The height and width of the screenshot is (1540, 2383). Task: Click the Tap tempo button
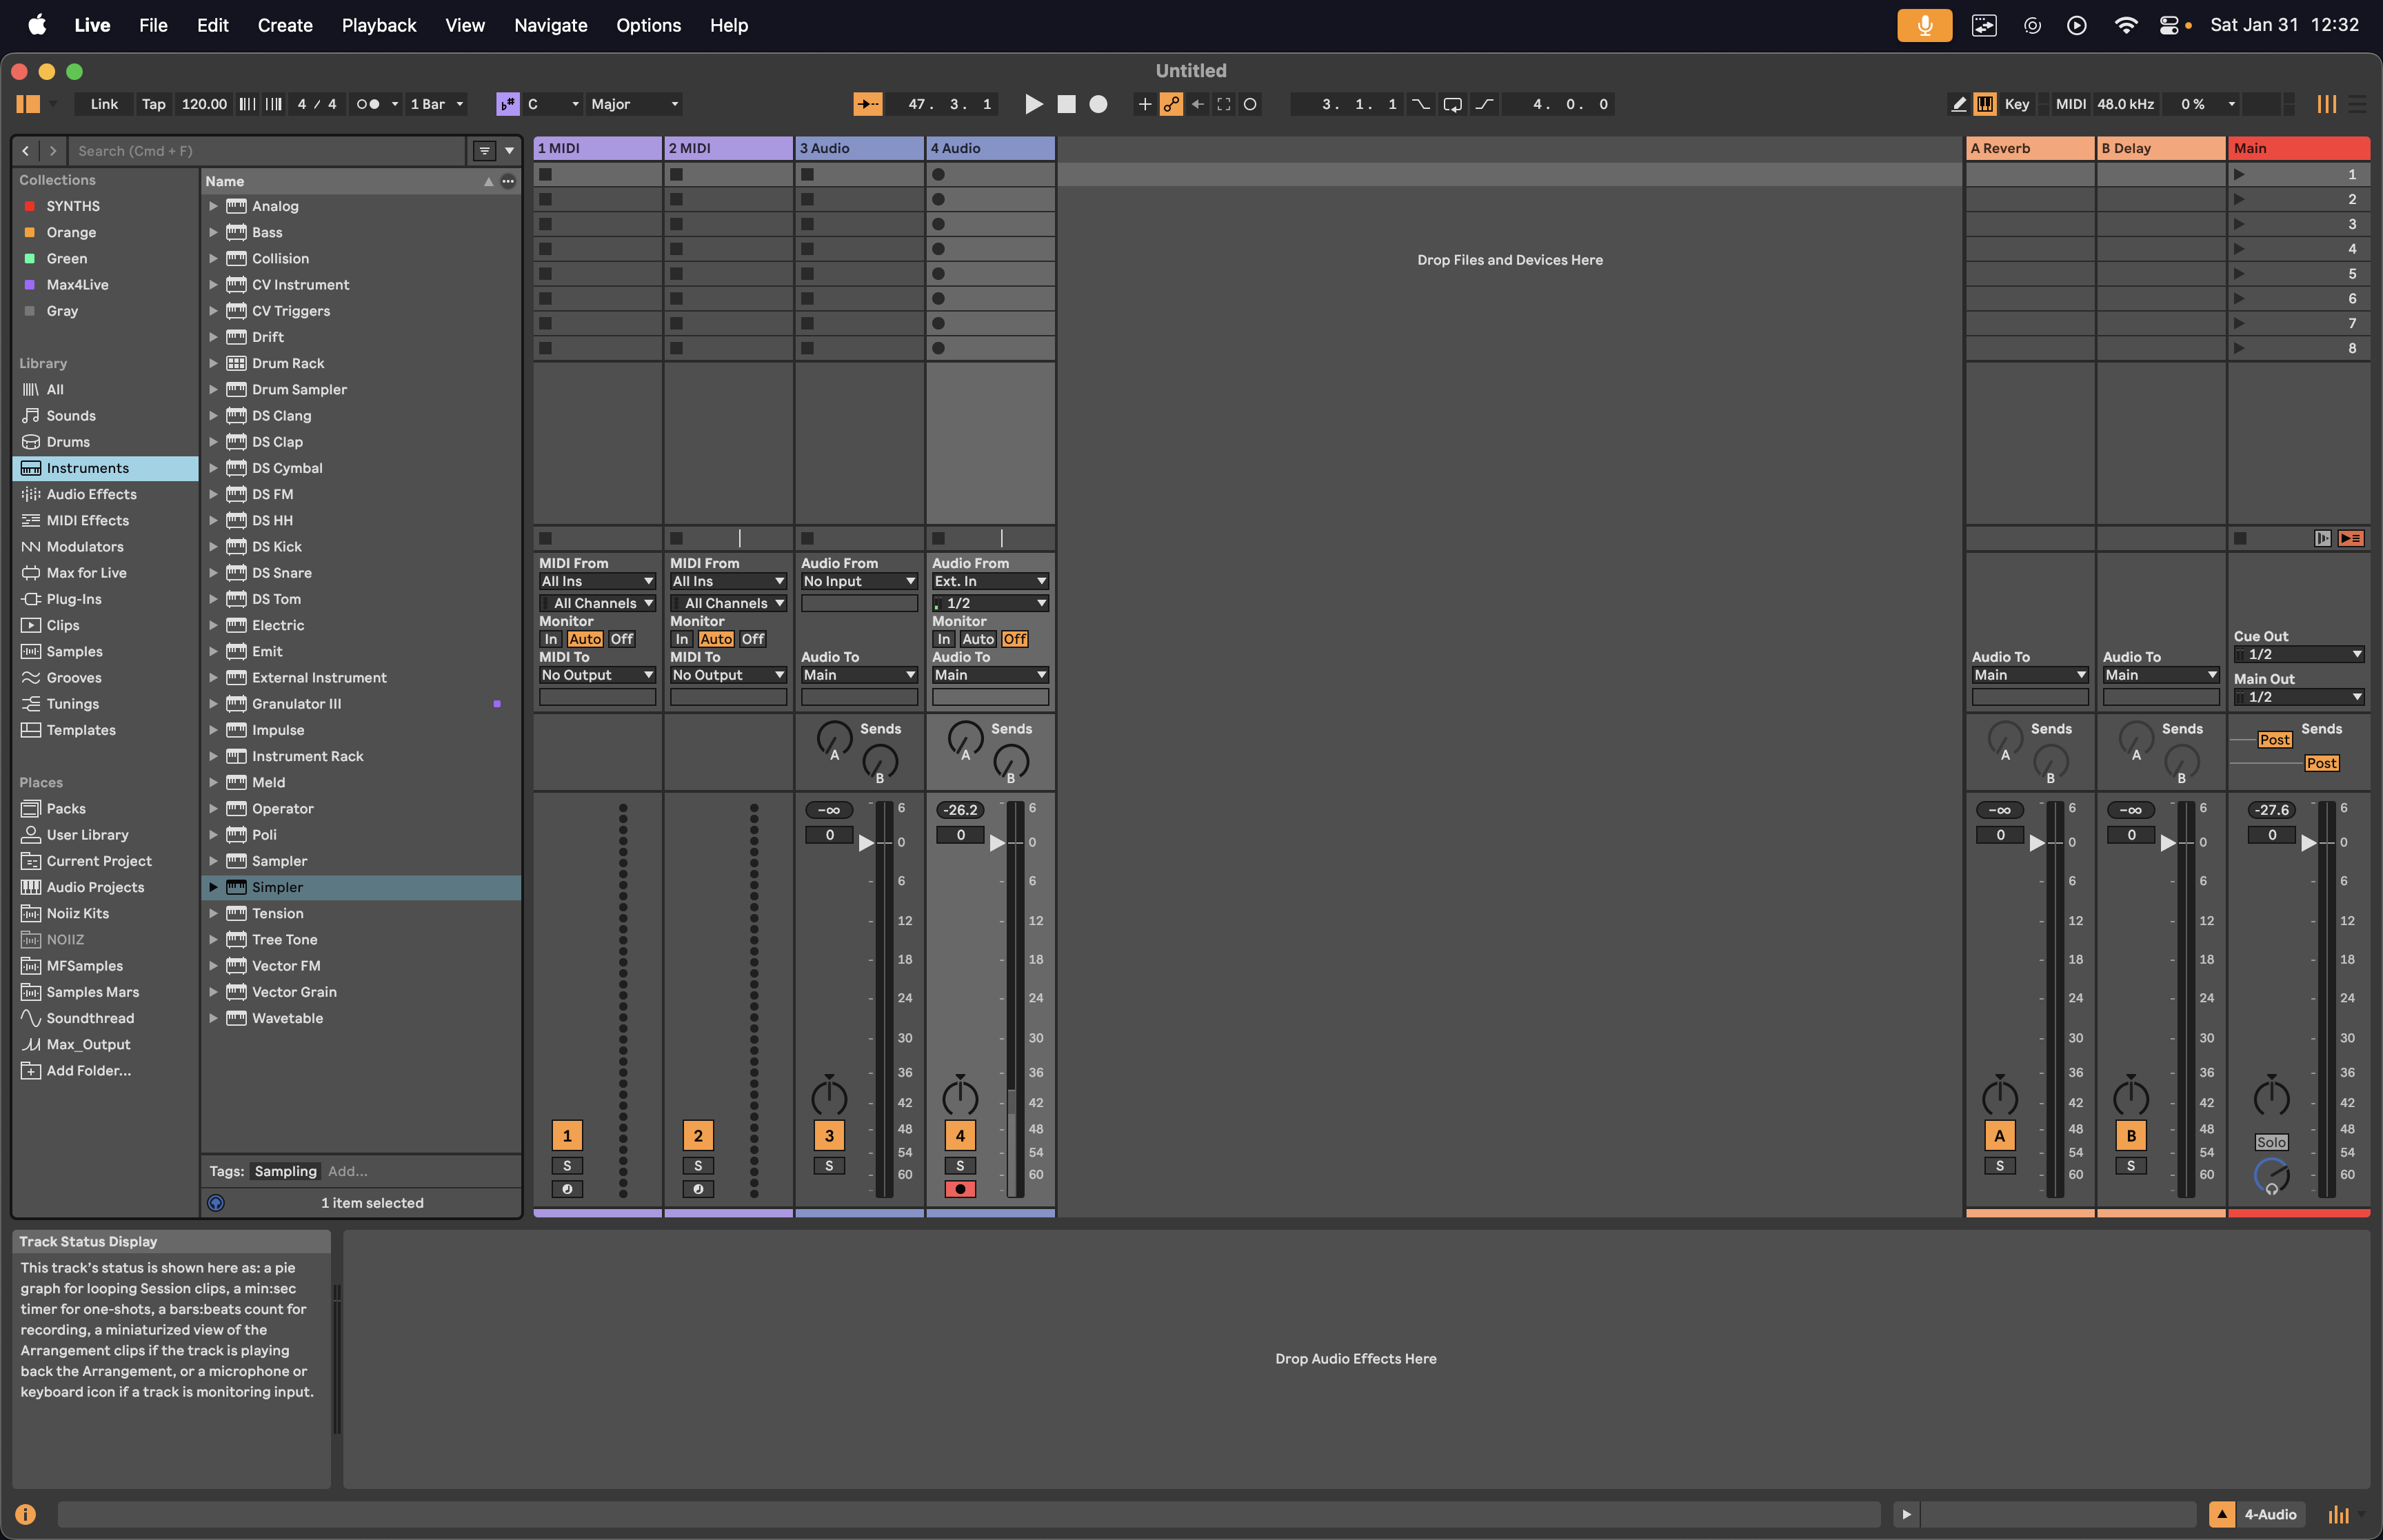click(x=153, y=104)
